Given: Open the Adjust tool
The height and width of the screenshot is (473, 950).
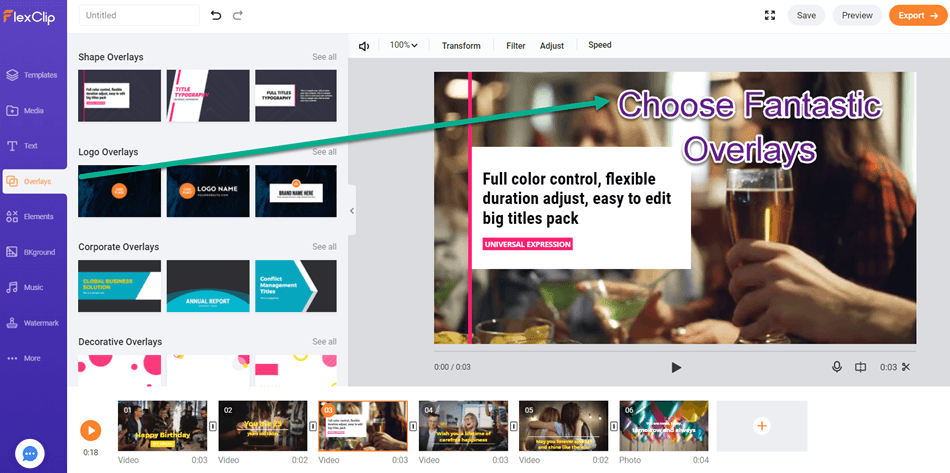Looking at the screenshot, I should click(552, 45).
